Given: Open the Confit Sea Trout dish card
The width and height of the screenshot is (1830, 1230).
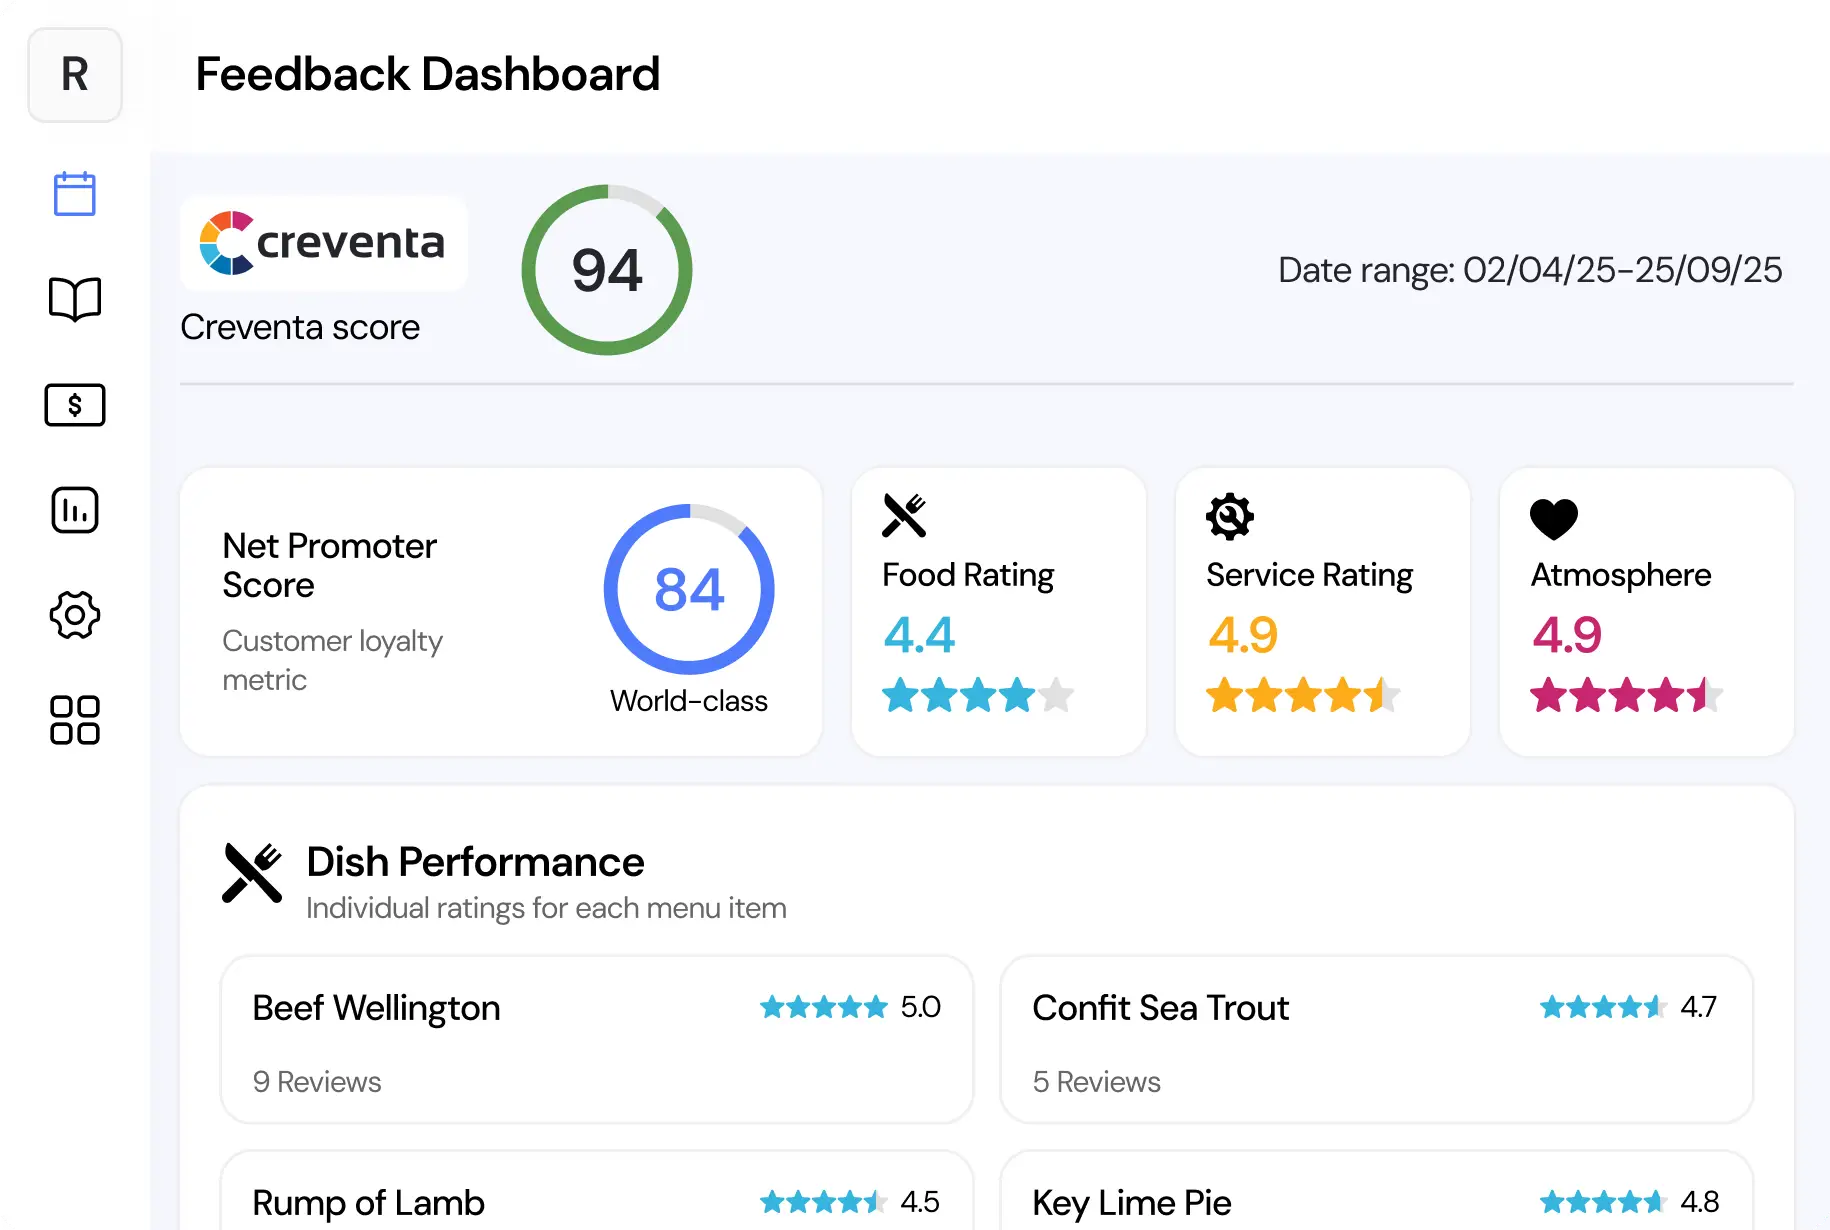Looking at the screenshot, I should (x=1377, y=1040).
